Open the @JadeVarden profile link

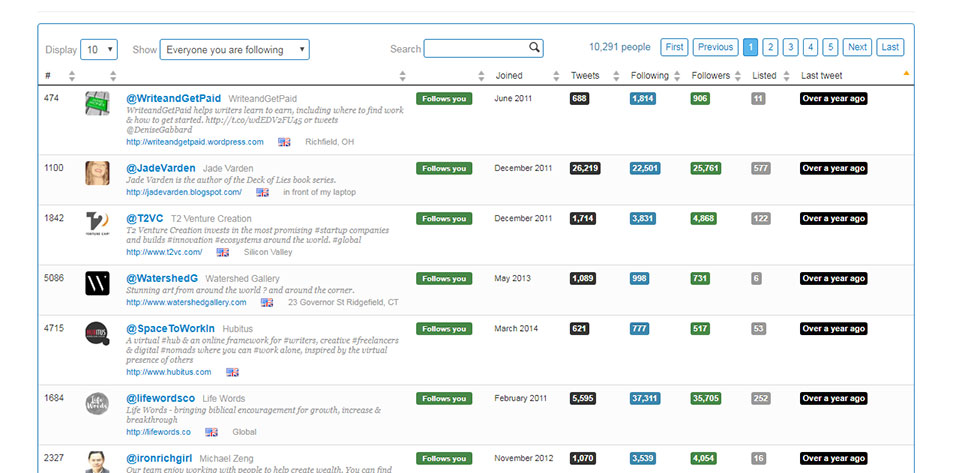pyautogui.click(x=161, y=168)
